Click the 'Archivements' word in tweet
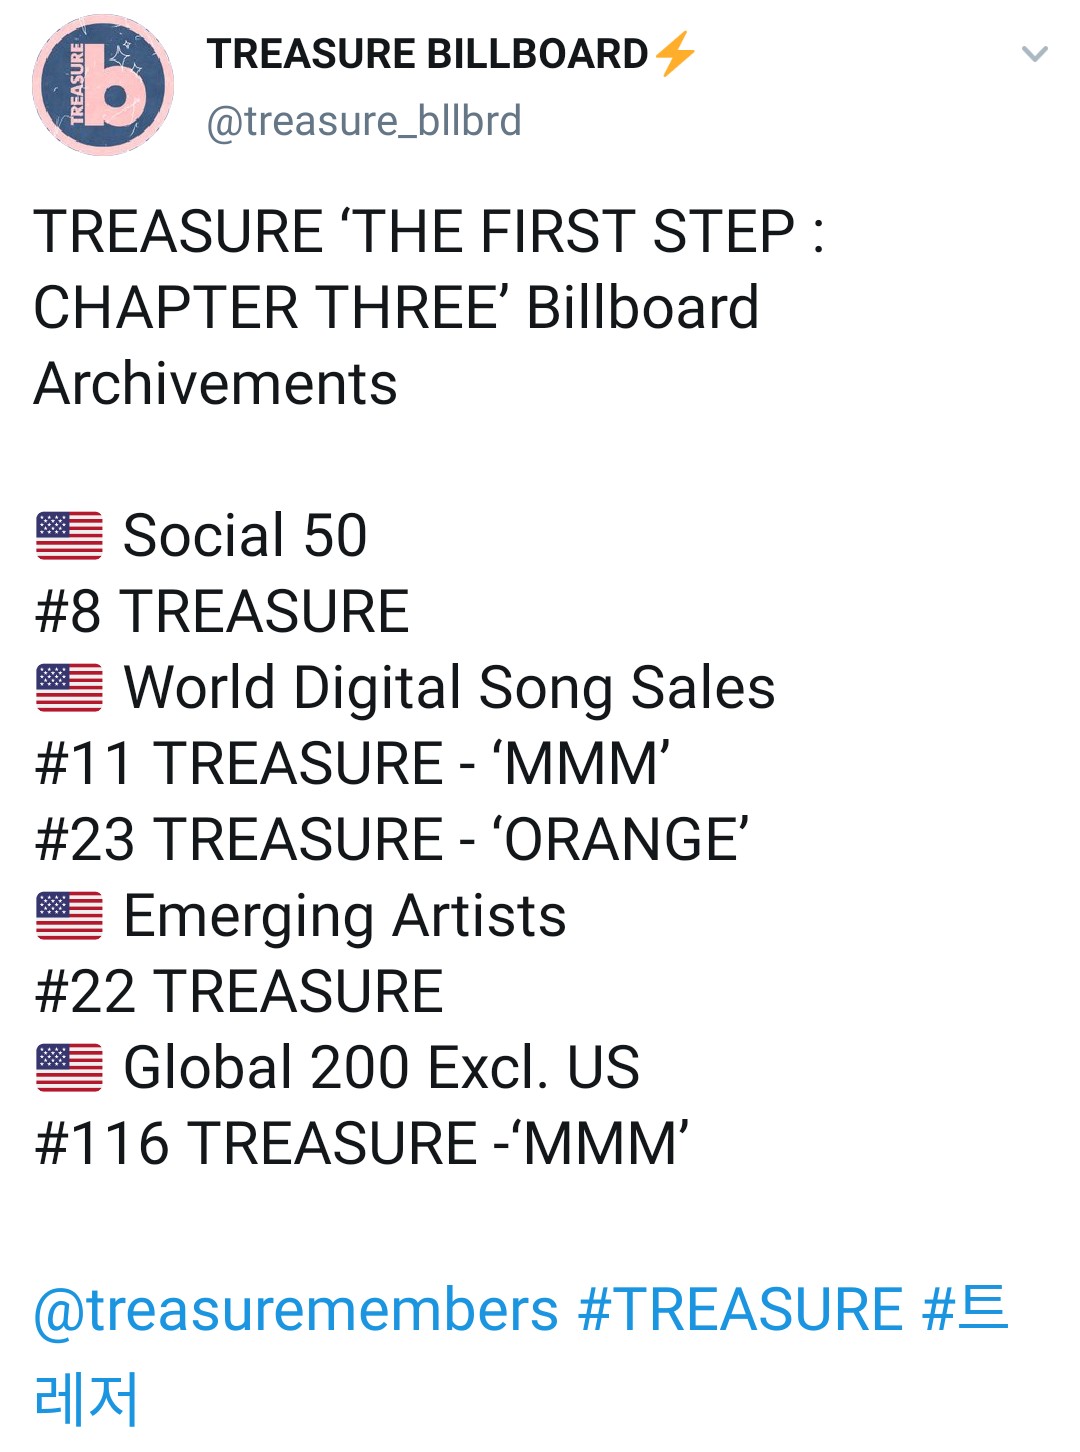The image size is (1080, 1452). click(x=216, y=384)
